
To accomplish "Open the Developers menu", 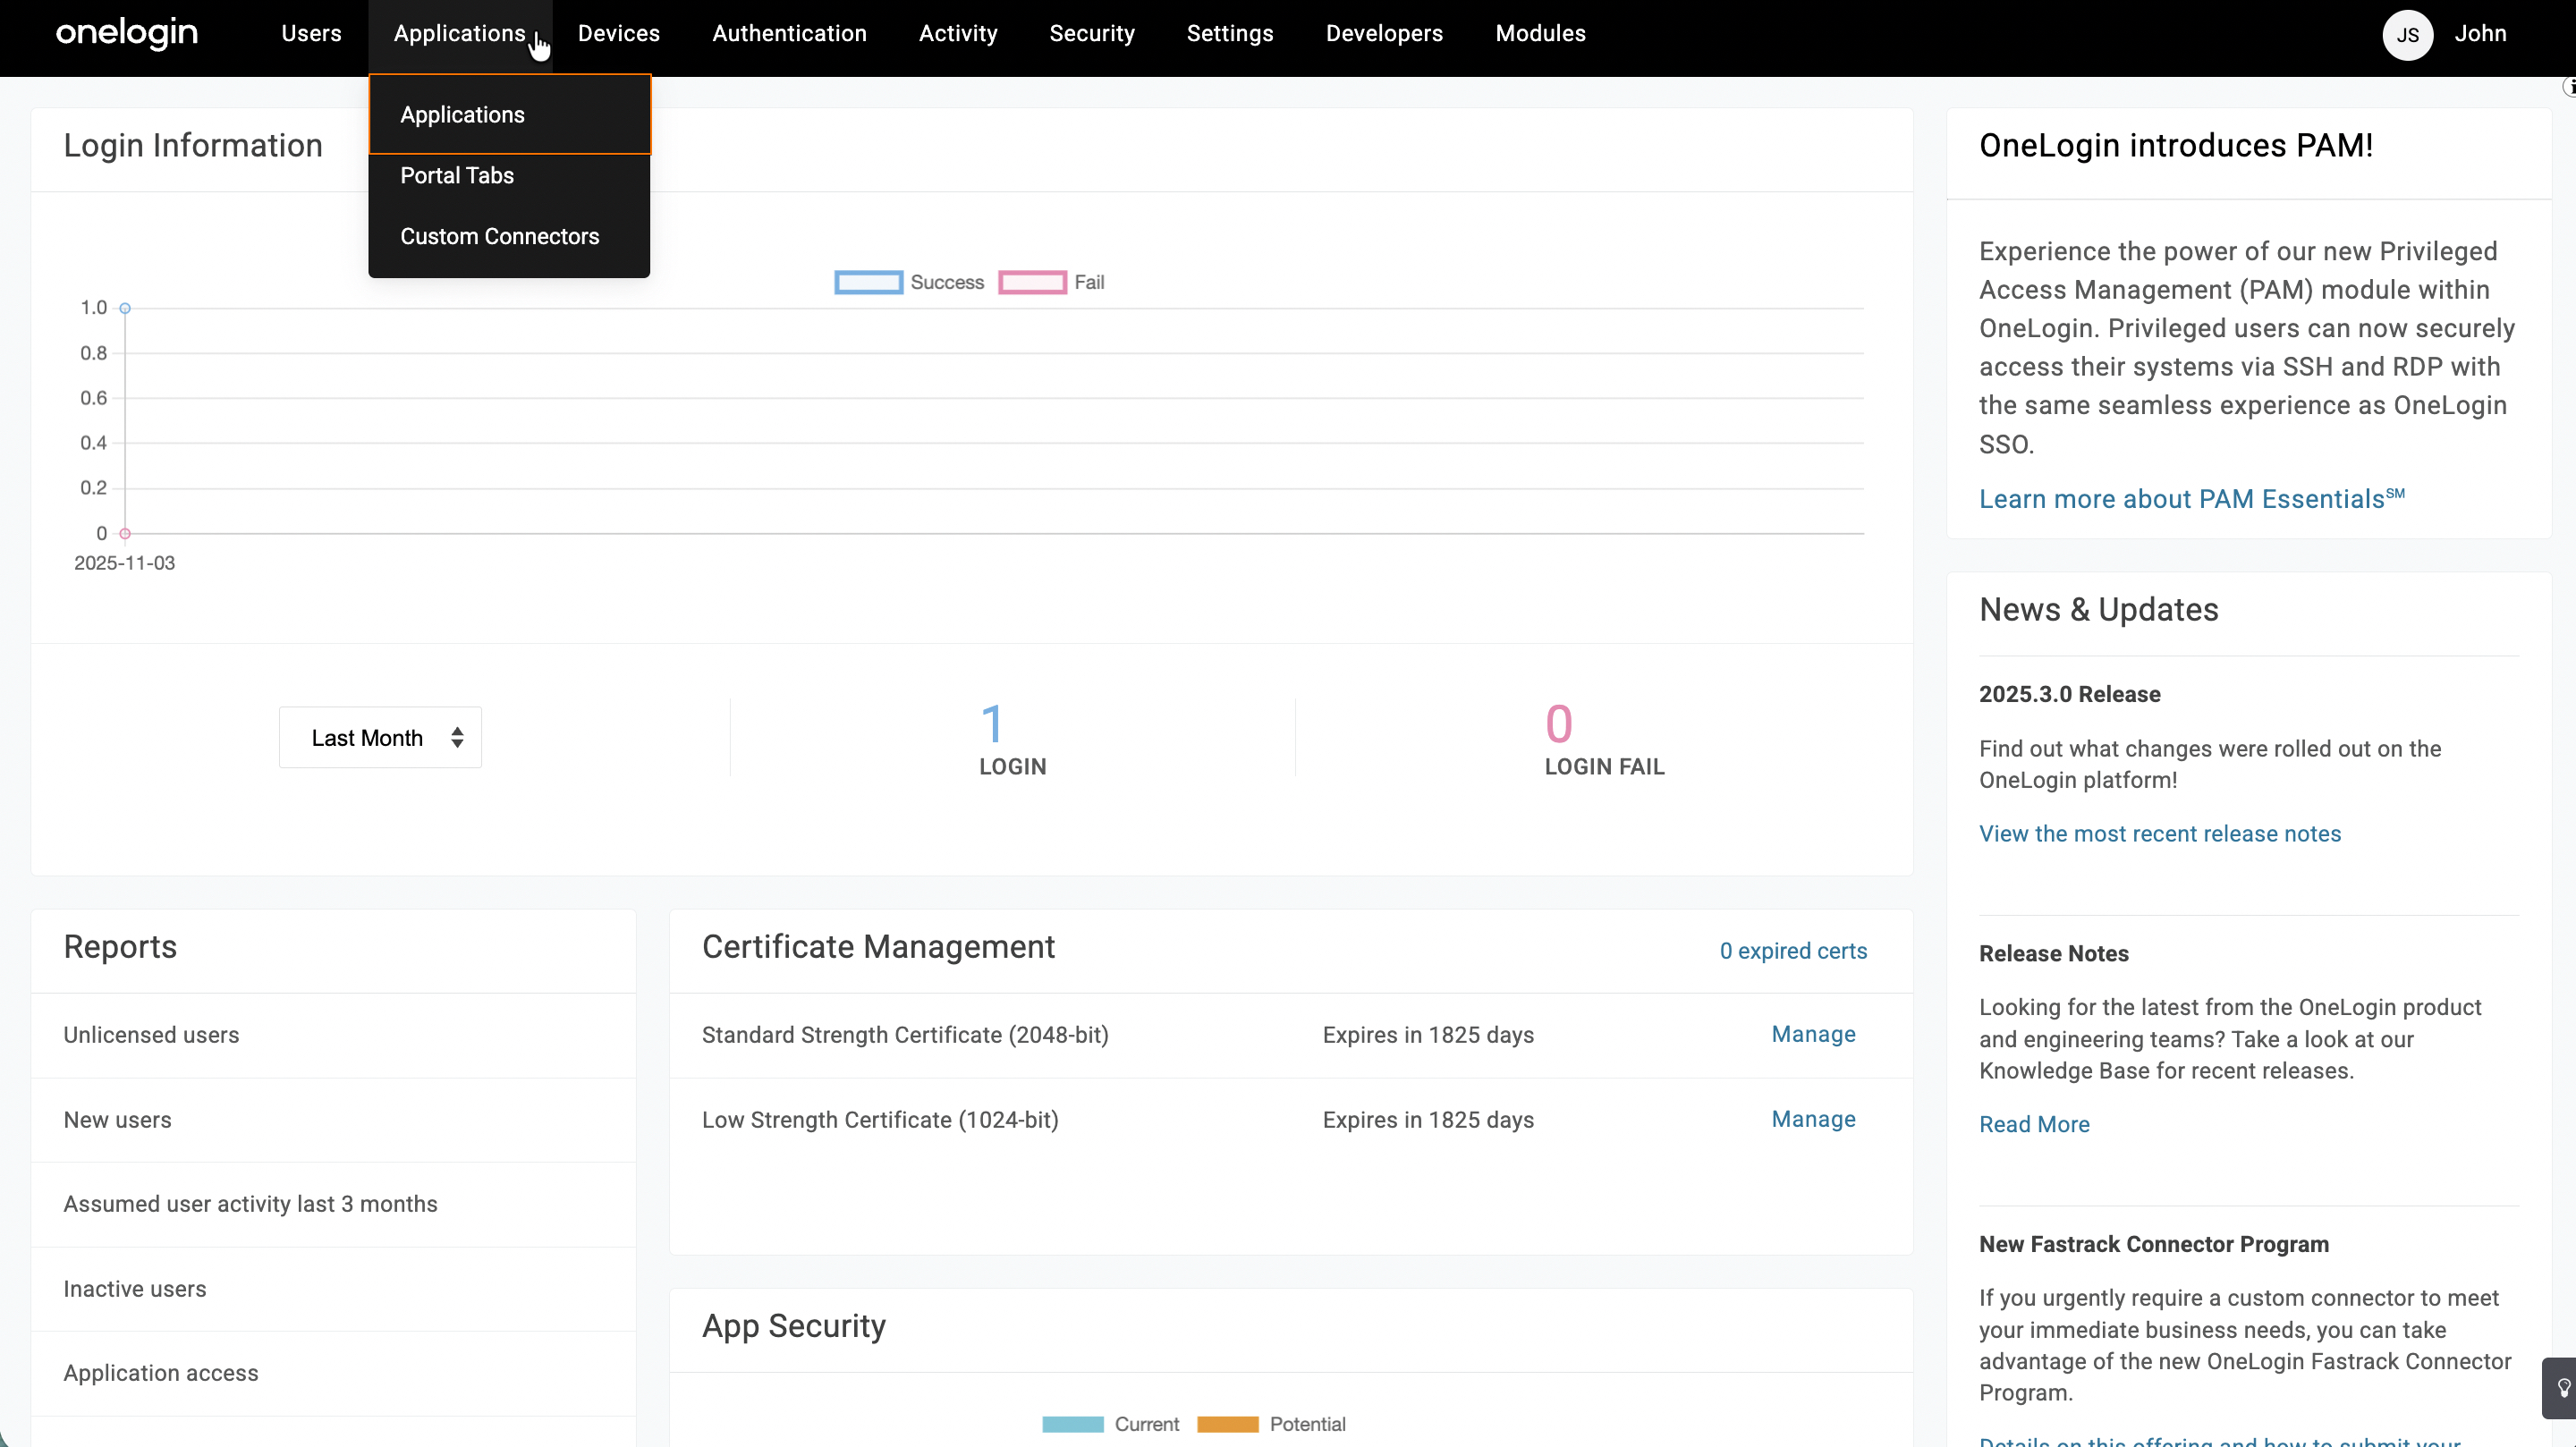I will (1383, 34).
